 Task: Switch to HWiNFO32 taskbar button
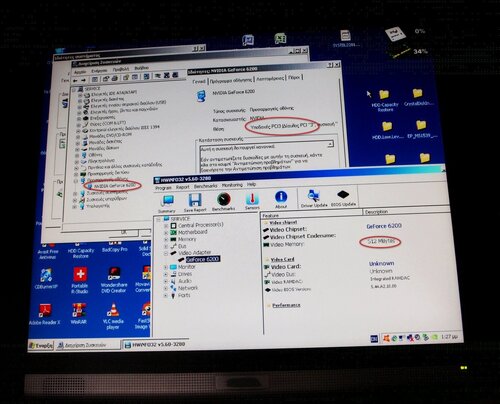pyautogui.click(x=155, y=345)
